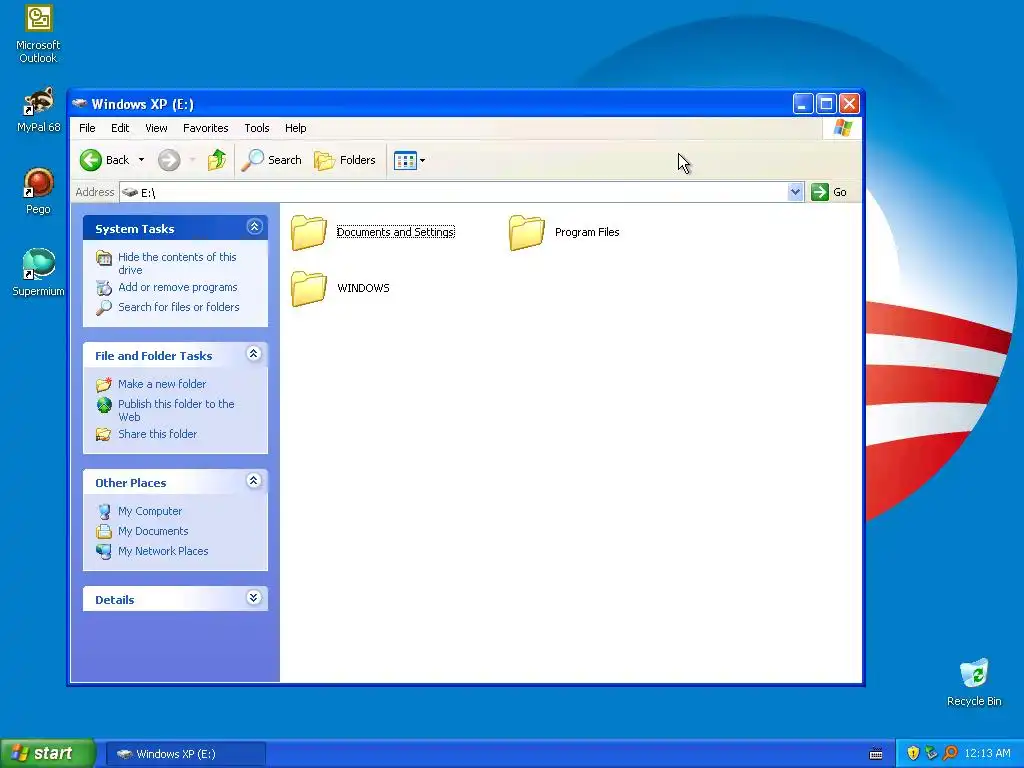Open My Computer under Other Places
This screenshot has height=768, width=1024.
coord(150,511)
